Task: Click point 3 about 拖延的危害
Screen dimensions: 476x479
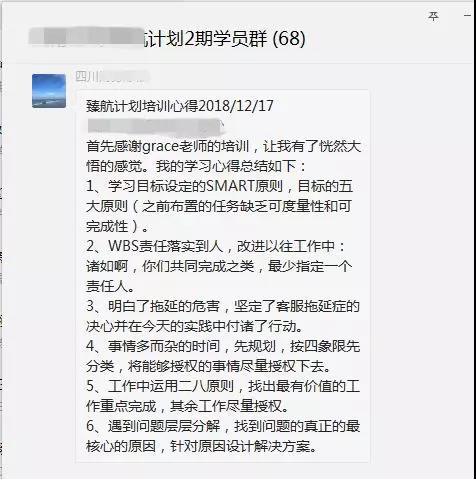Action: click(x=223, y=306)
